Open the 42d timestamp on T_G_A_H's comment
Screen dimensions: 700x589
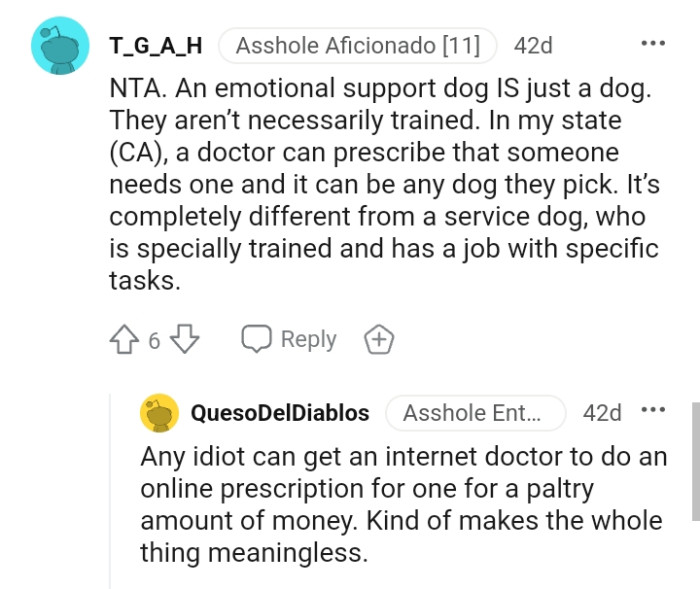pos(532,45)
